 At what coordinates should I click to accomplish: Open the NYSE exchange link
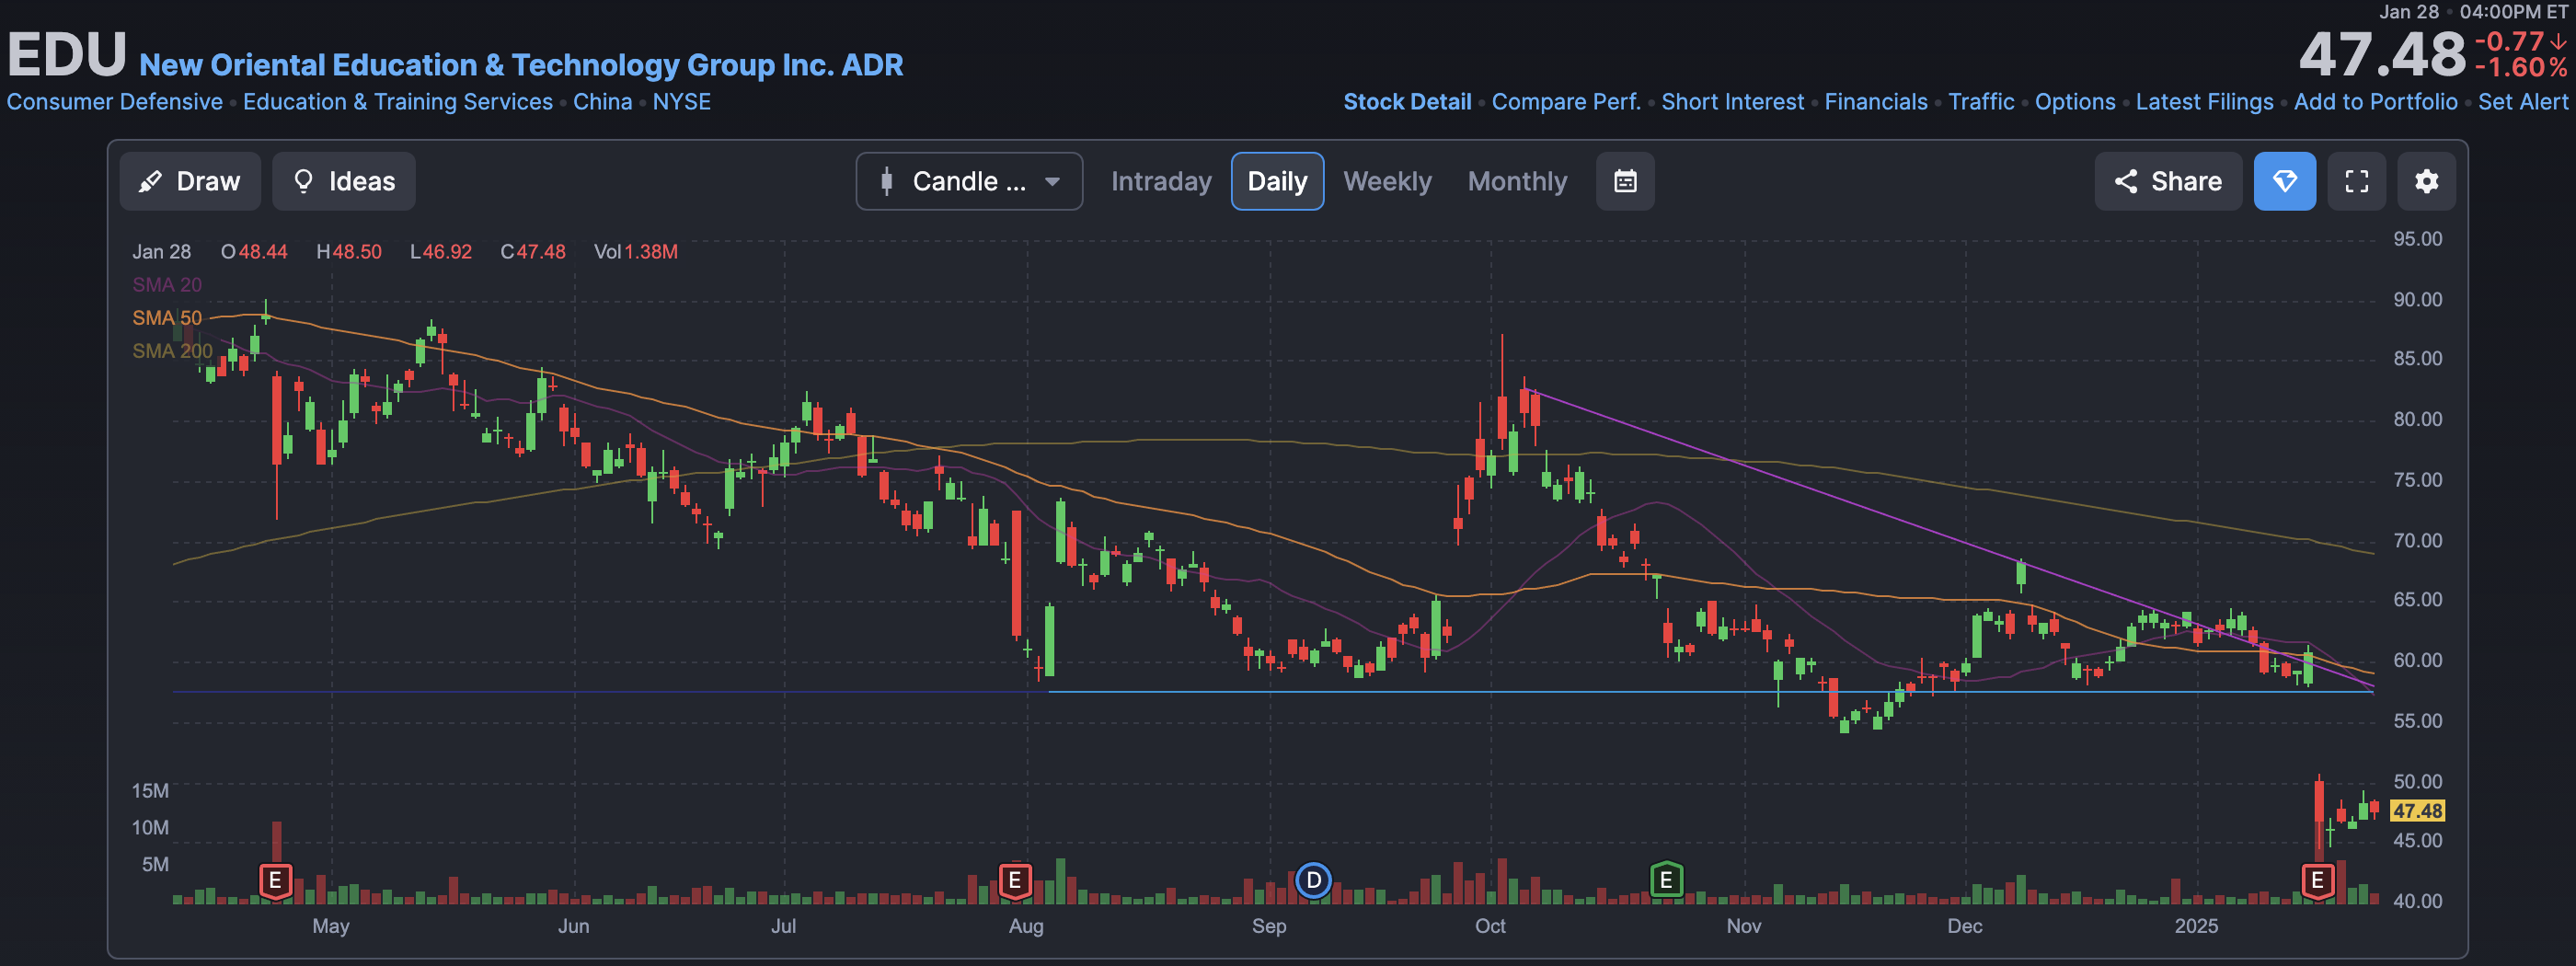(x=681, y=102)
